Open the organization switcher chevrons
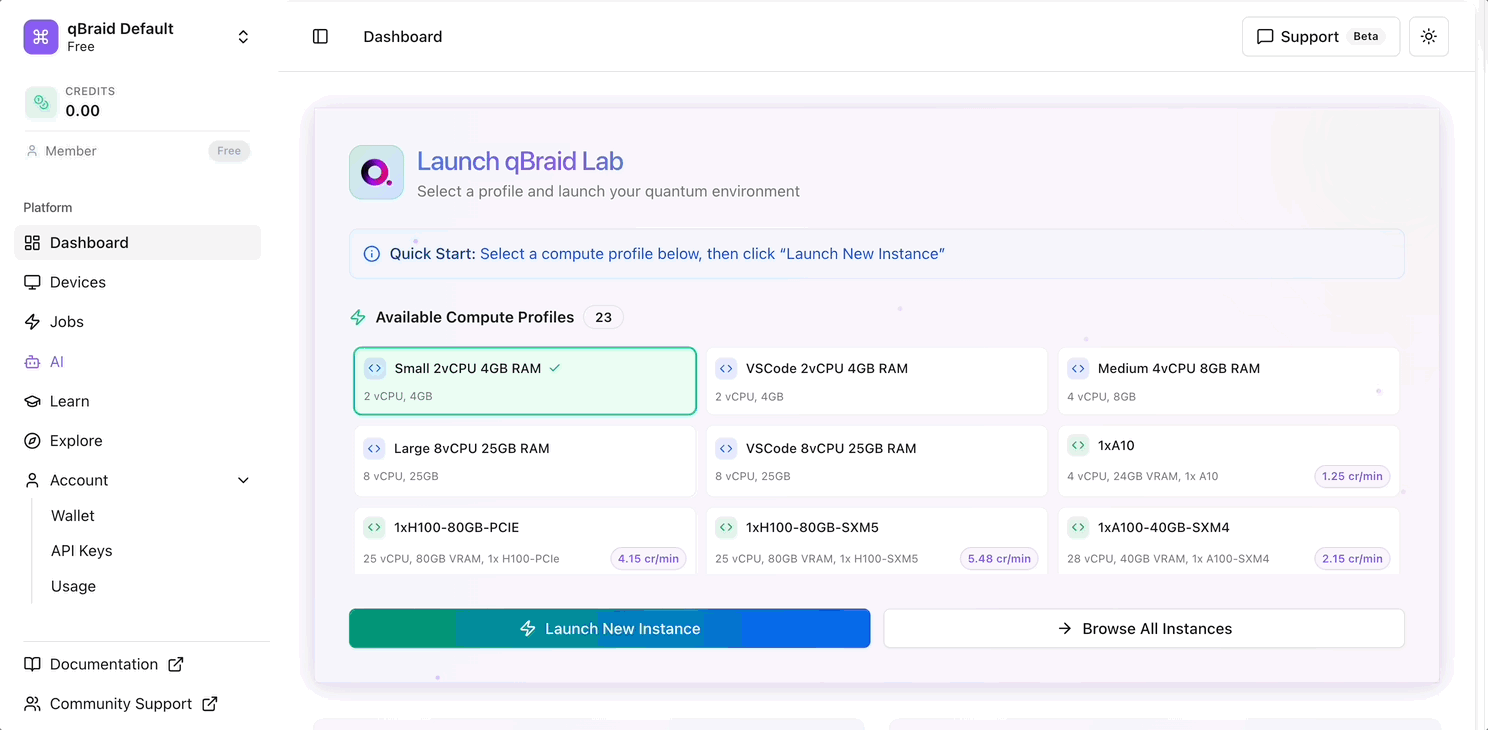This screenshot has height=730, width=1488. 243,37
